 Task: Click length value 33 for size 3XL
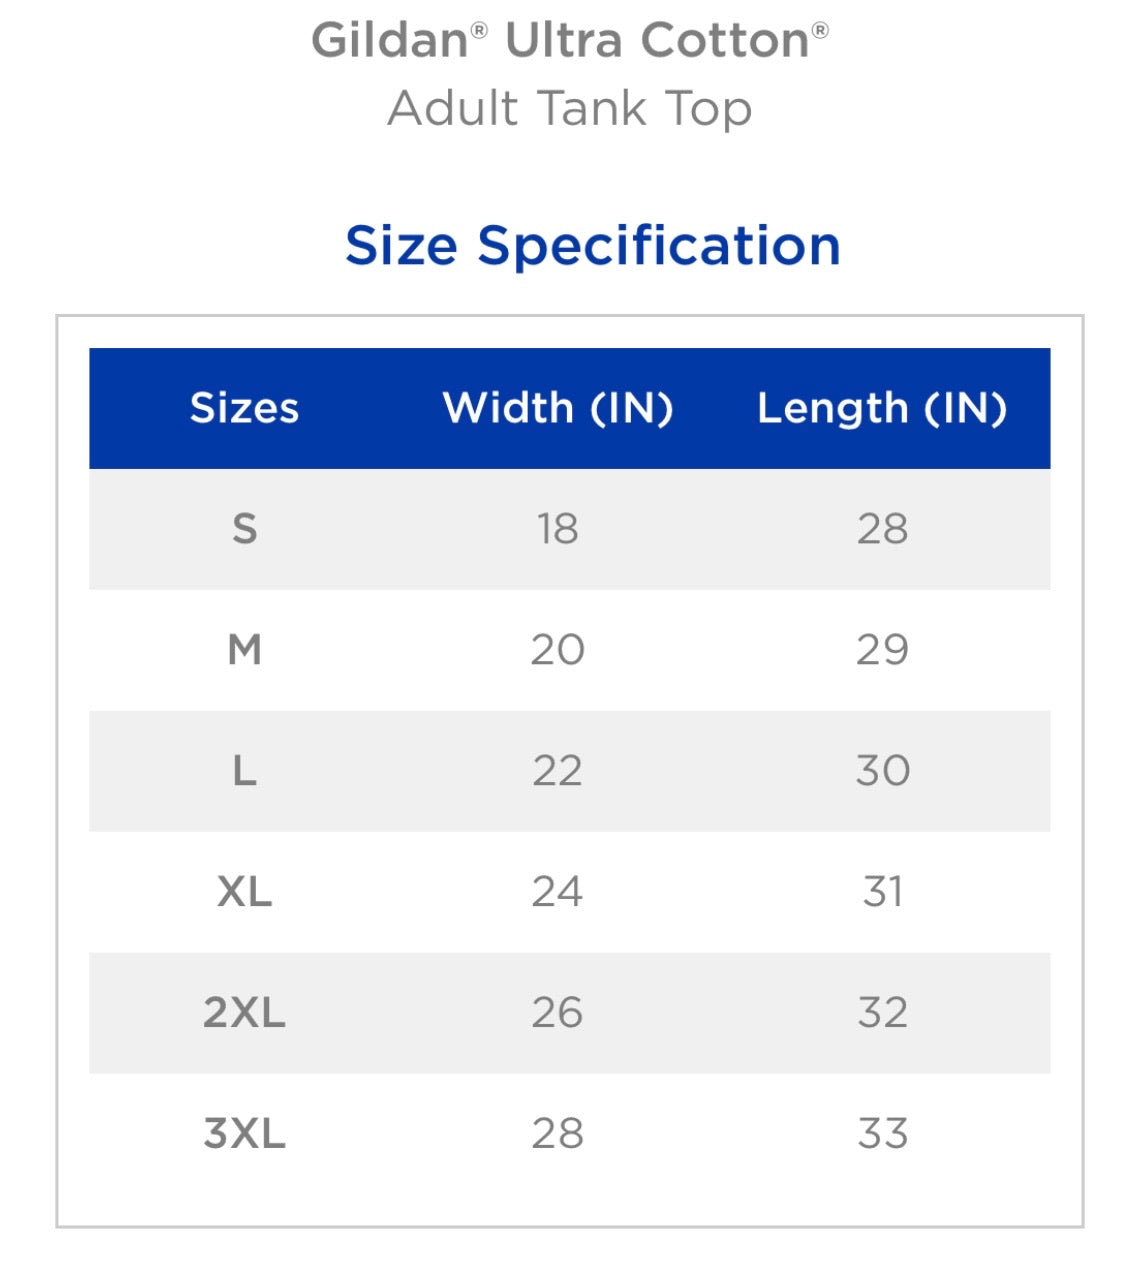coord(882,1134)
